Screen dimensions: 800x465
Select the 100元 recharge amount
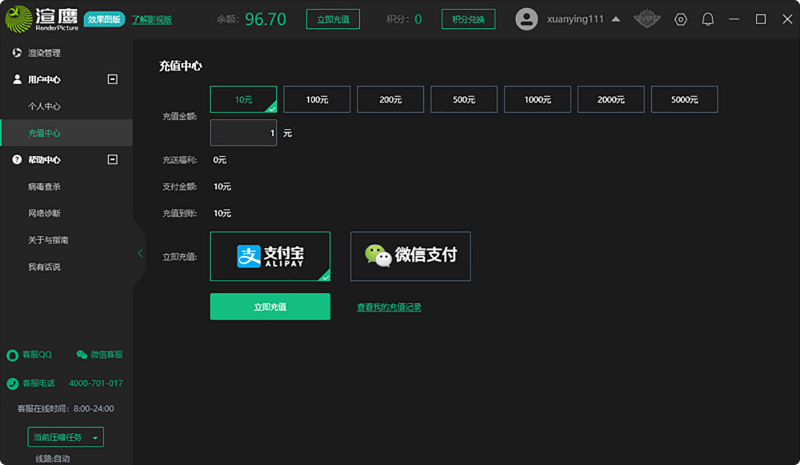pyautogui.click(x=317, y=100)
